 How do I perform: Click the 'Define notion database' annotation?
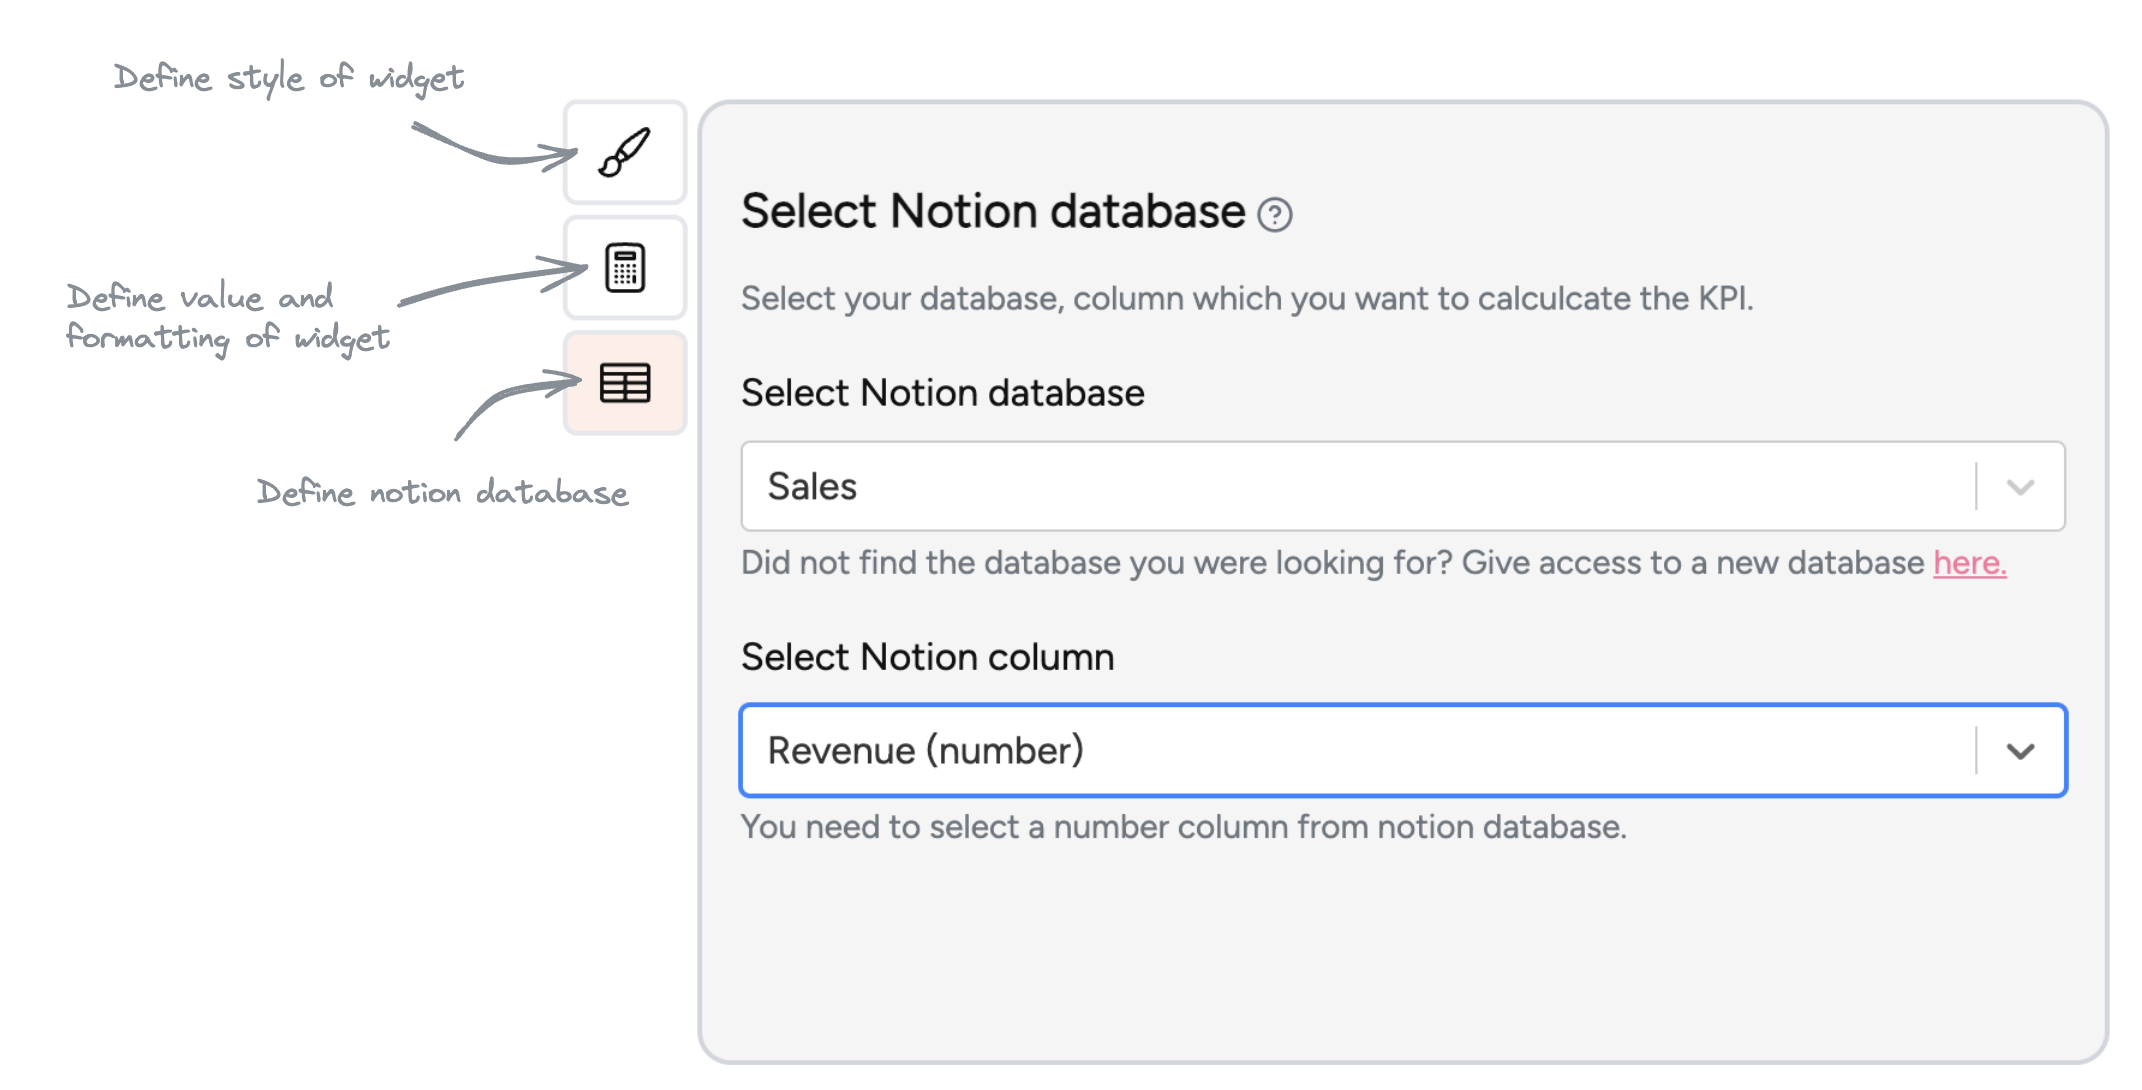point(442,493)
